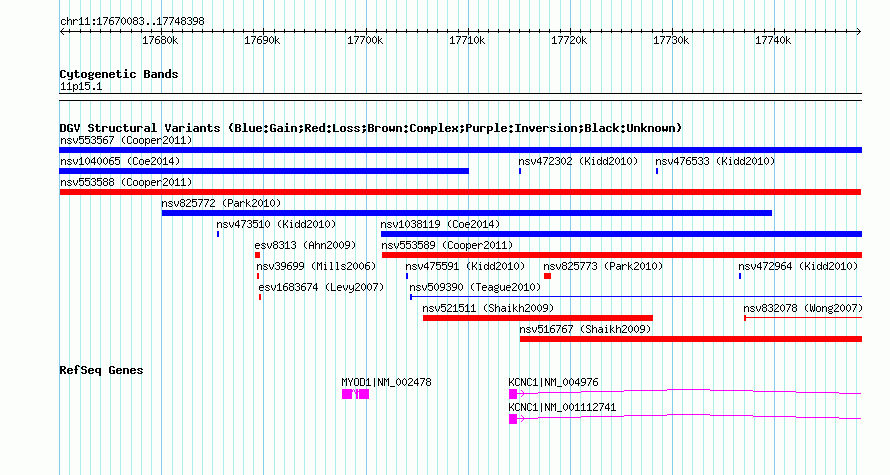Select the nsv553589 (Cooper2011) red bar
Image resolution: width=890 pixels, height=475 pixels.
click(622, 255)
